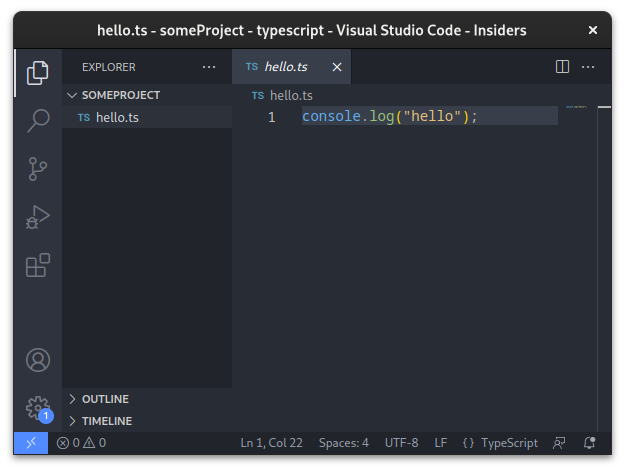
Task: Click line number 1 in gutter
Action: pyautogui.click(x=271, y=117)
